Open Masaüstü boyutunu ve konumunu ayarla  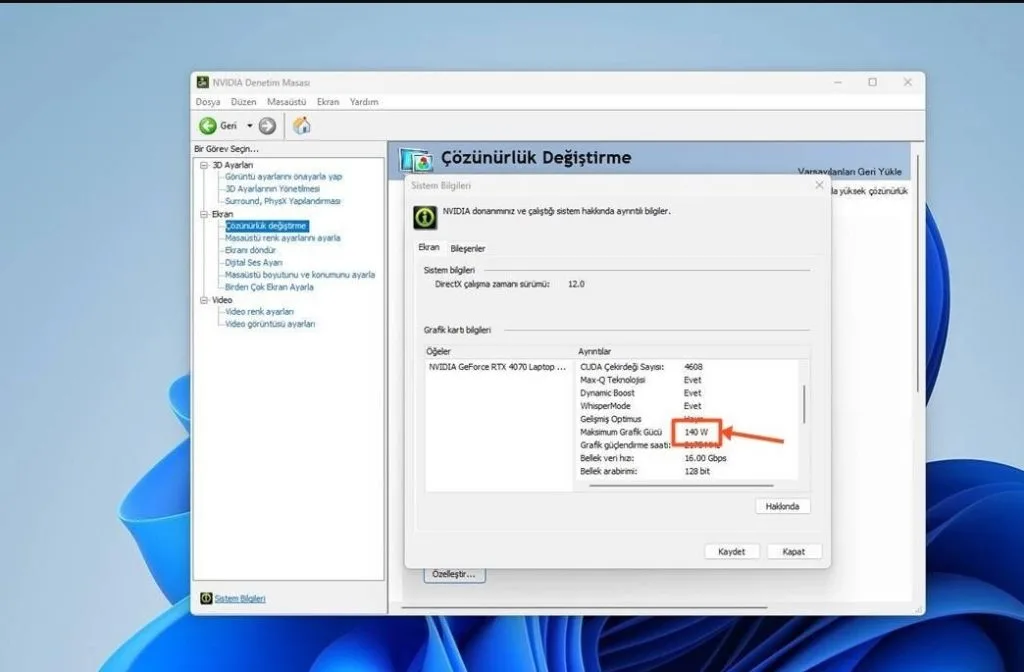click(300, 275)
